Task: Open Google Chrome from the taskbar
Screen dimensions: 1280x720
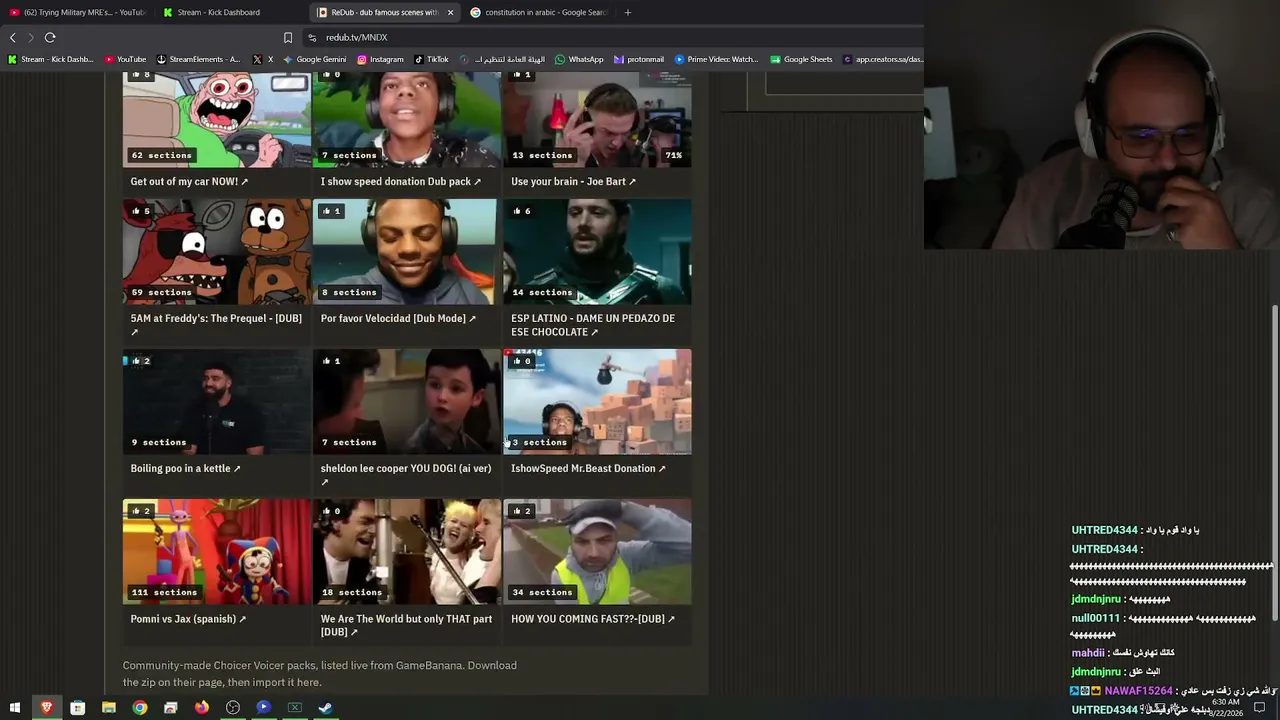Action: pyautogui.click(x=140, y=708)
